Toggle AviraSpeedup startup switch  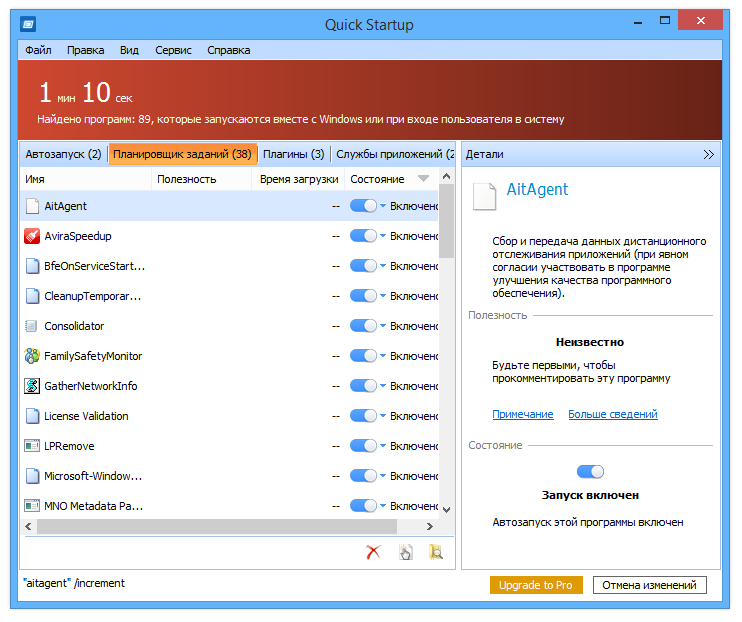363,236
